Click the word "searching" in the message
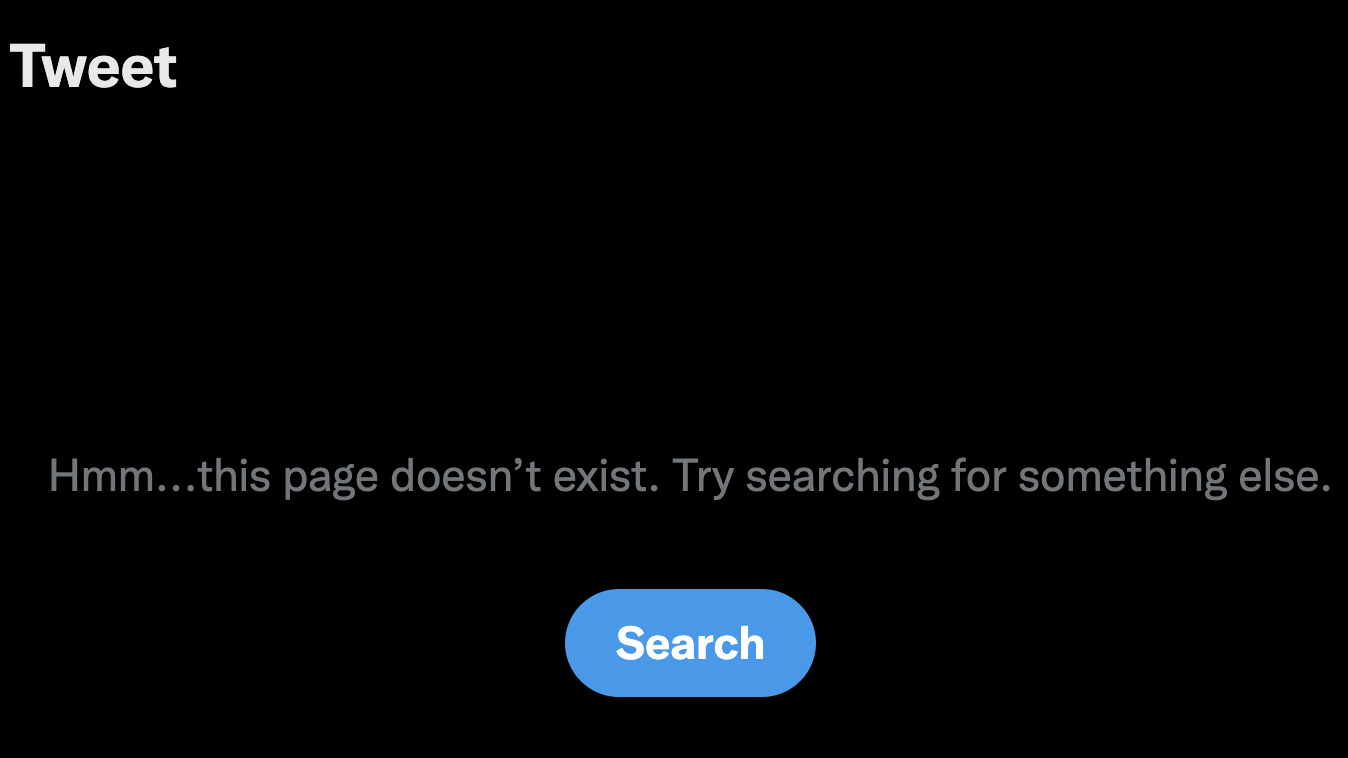This screenshot has width=1348, height=758. click(x=842, y=476)
